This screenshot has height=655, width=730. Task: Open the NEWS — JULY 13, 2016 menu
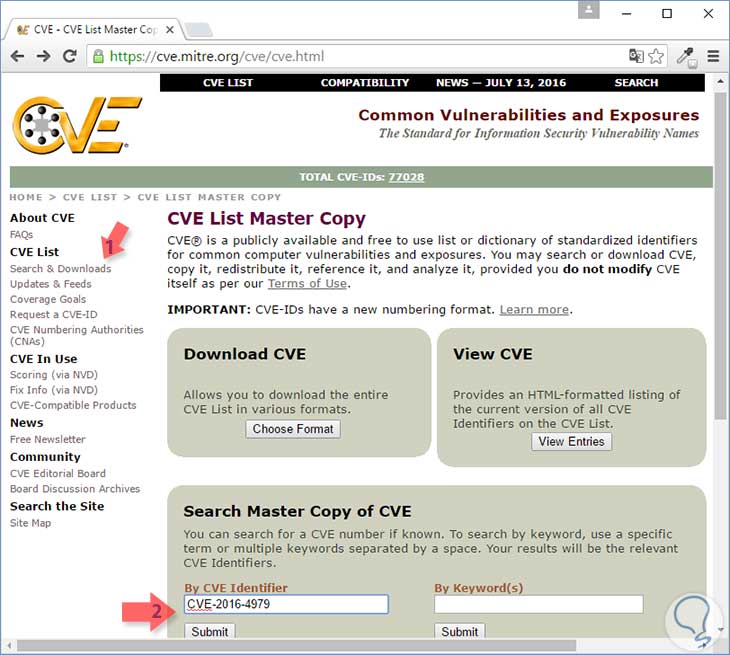(501, 83)
